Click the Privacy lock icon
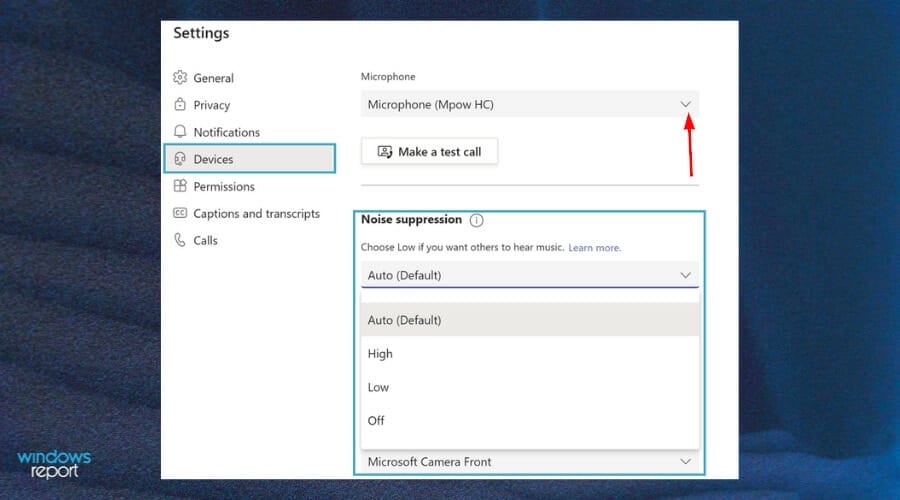 click(180, 104)
